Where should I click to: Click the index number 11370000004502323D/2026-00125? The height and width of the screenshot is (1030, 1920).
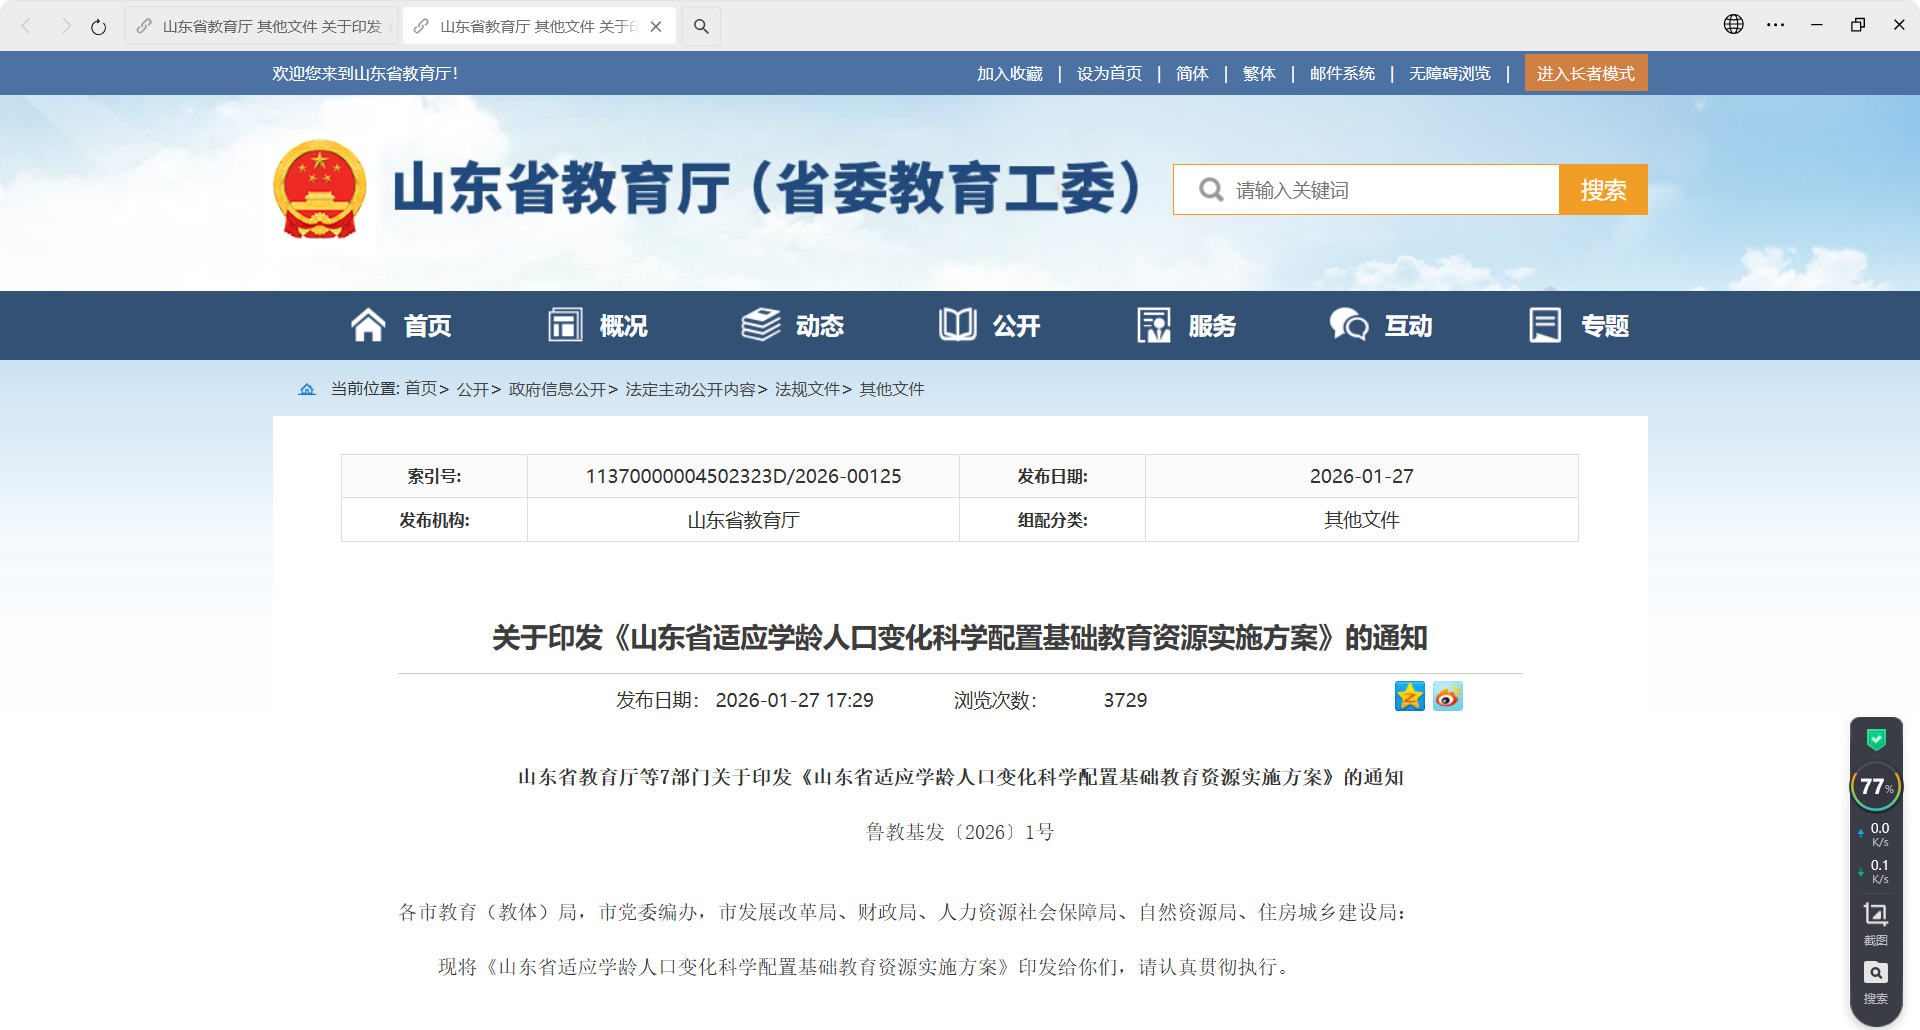743,477
